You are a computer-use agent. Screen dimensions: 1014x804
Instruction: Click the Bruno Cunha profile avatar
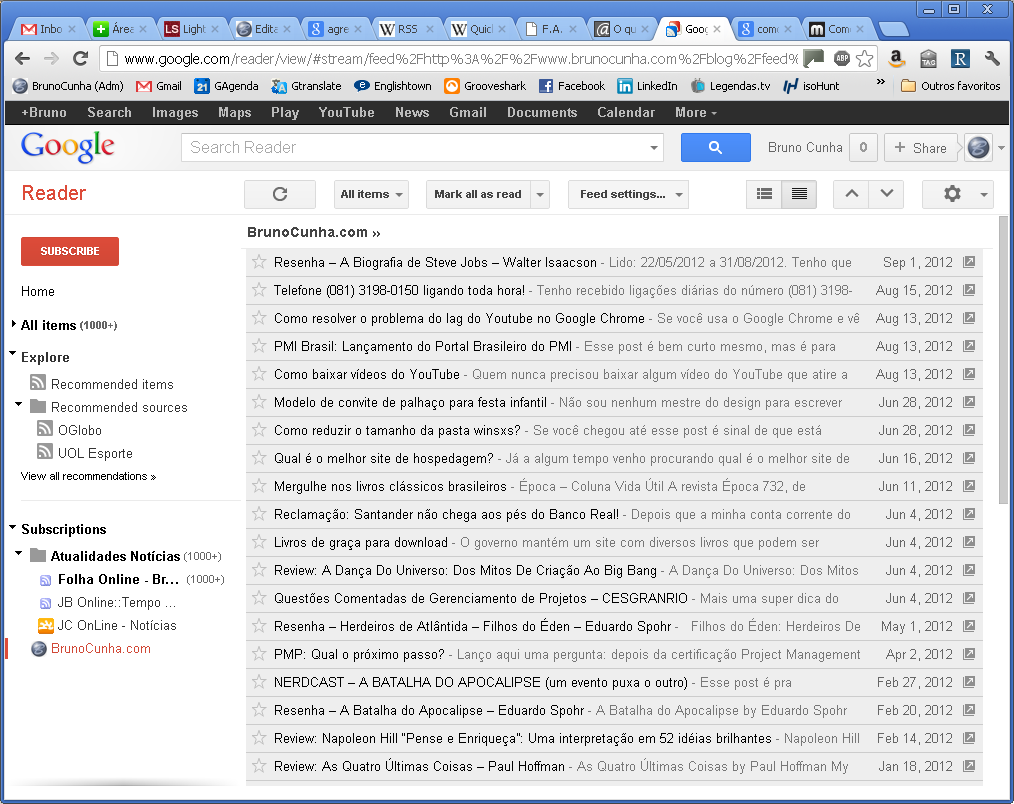[978, 147]
